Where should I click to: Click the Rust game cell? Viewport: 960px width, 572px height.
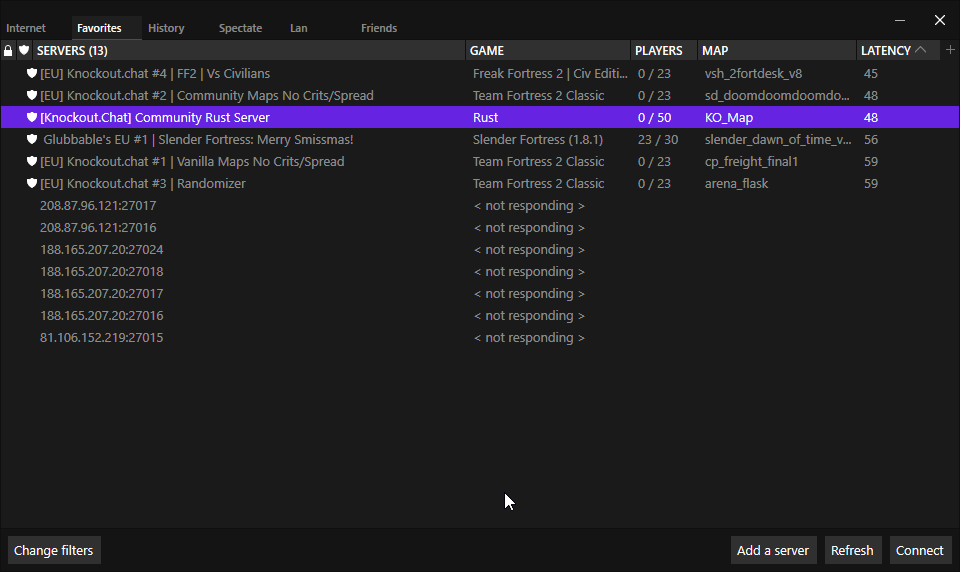(x=486, y=118)
